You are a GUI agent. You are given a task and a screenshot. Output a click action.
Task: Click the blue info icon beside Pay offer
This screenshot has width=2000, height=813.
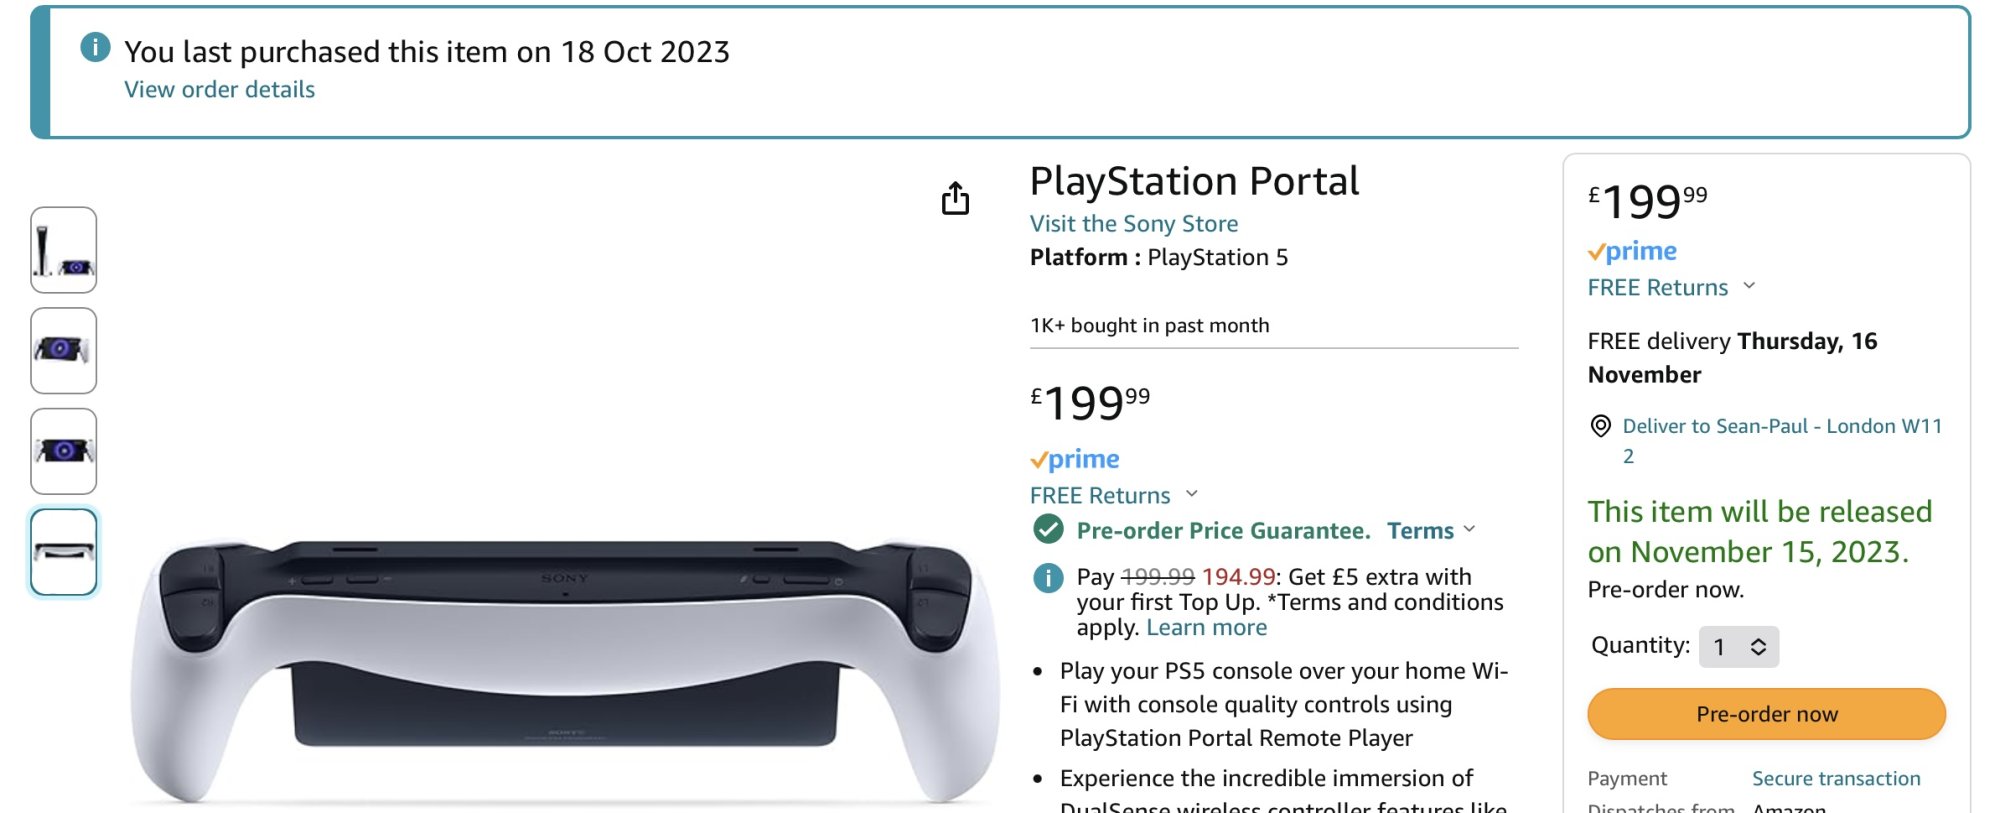(x=1048, y=578)
